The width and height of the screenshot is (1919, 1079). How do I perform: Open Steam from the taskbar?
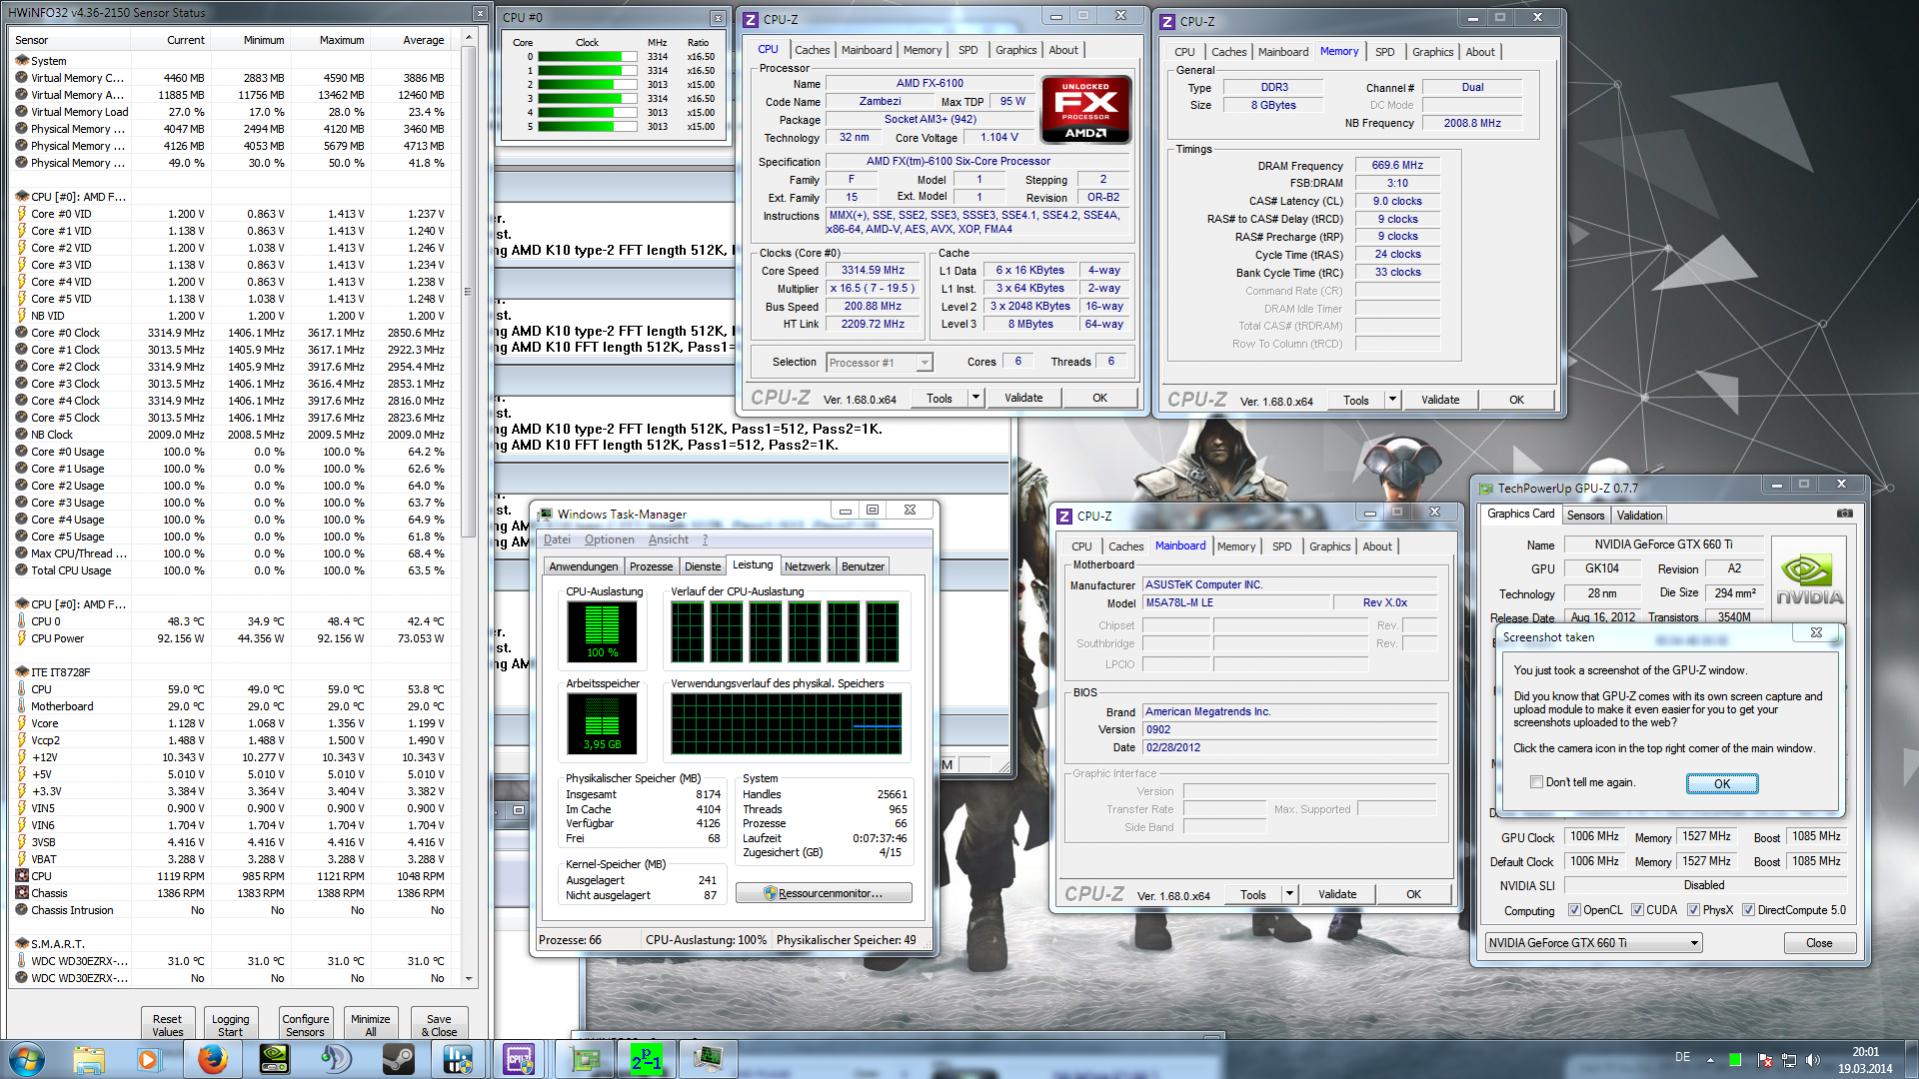[399, 1059]
